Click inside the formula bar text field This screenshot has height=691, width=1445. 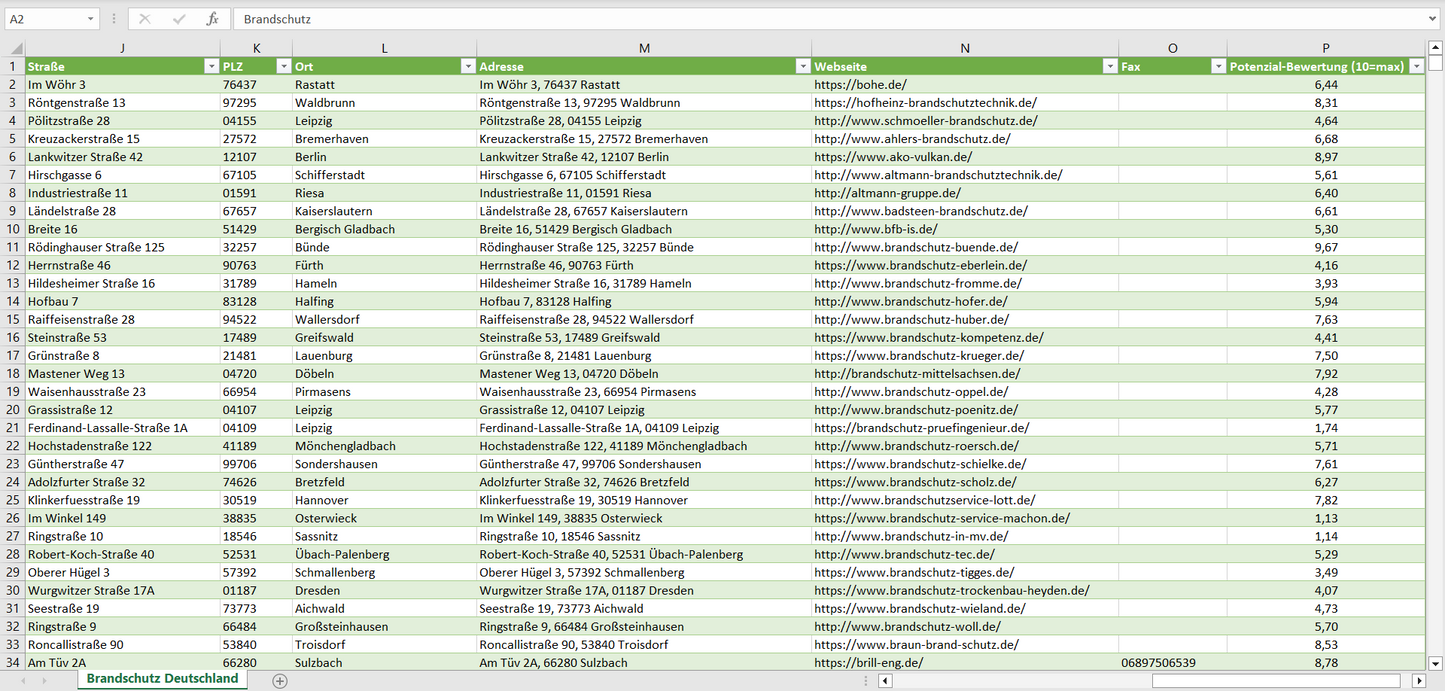coord(800,19)
